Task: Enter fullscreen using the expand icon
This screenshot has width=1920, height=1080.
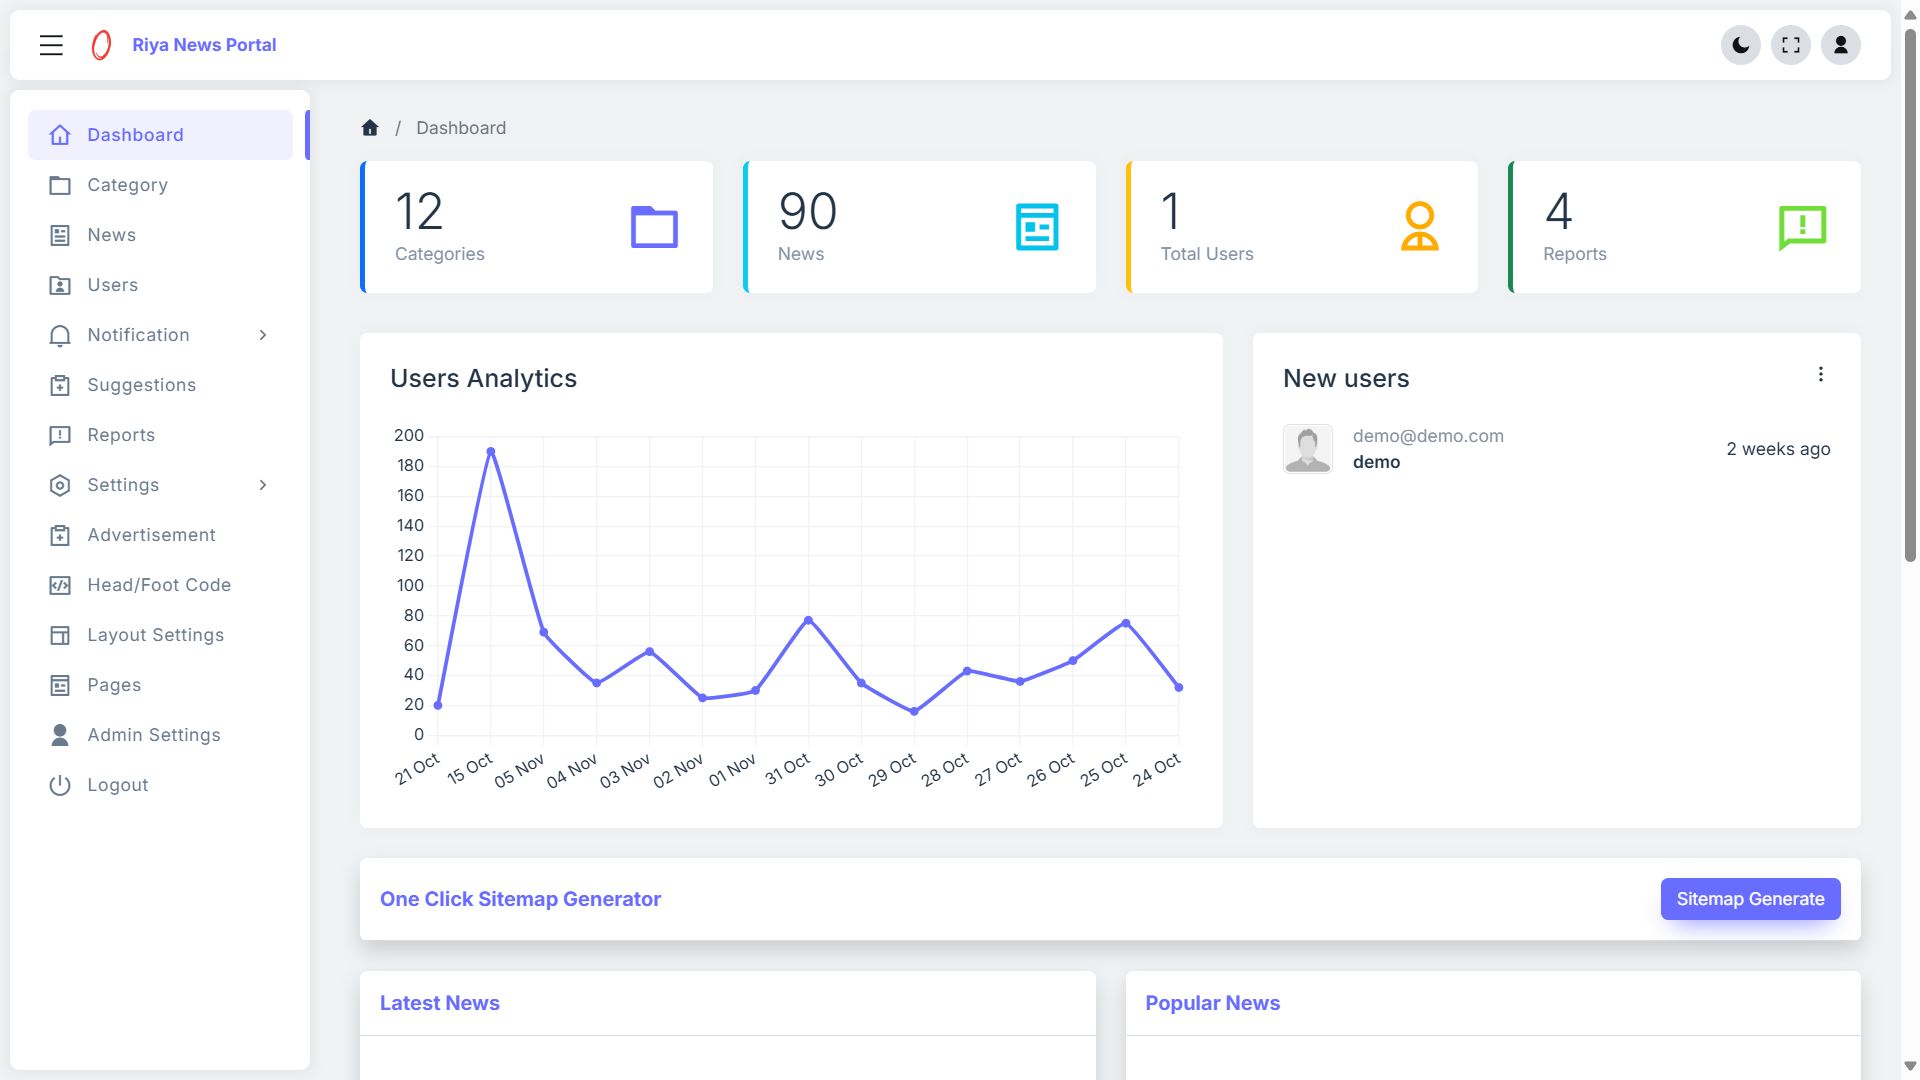Action: click(x=1790, y=45)
